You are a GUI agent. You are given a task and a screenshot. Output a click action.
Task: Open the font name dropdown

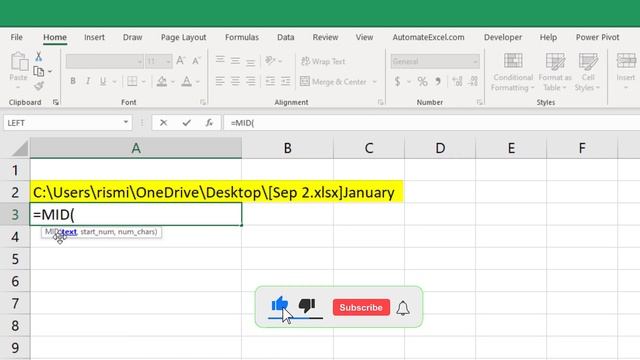[140, 62]
